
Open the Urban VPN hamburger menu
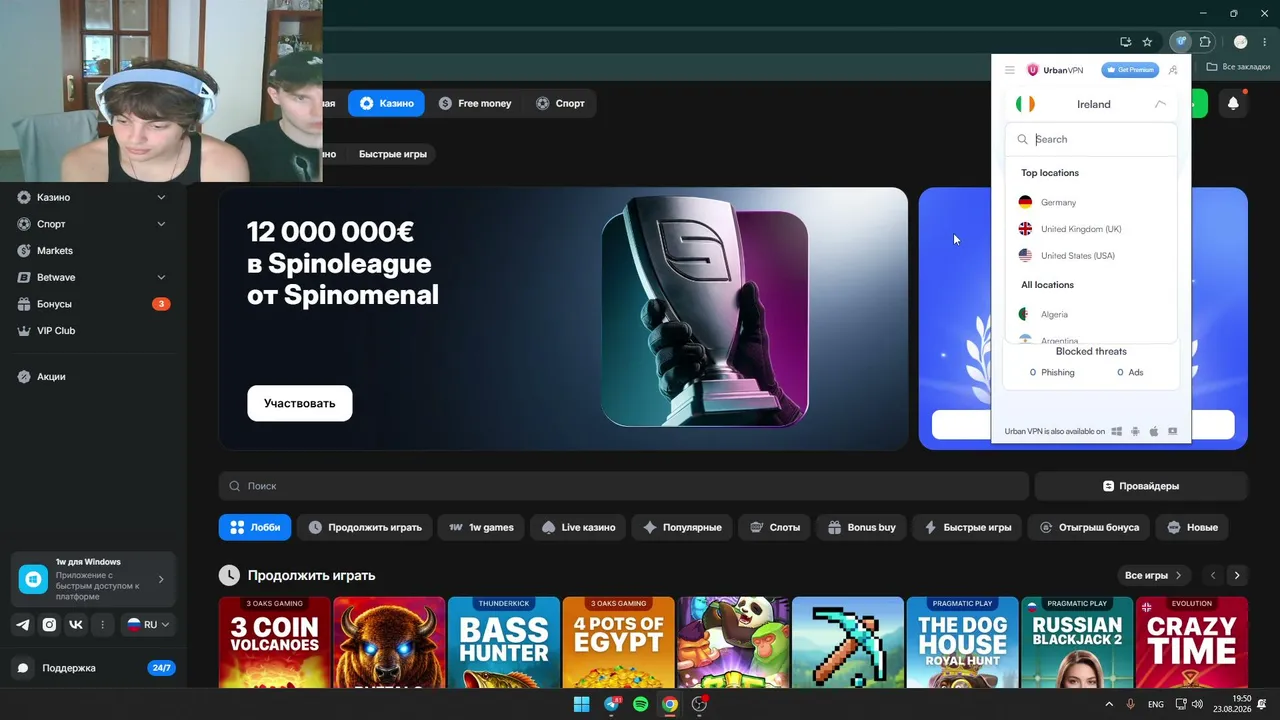coord(1010,70)
